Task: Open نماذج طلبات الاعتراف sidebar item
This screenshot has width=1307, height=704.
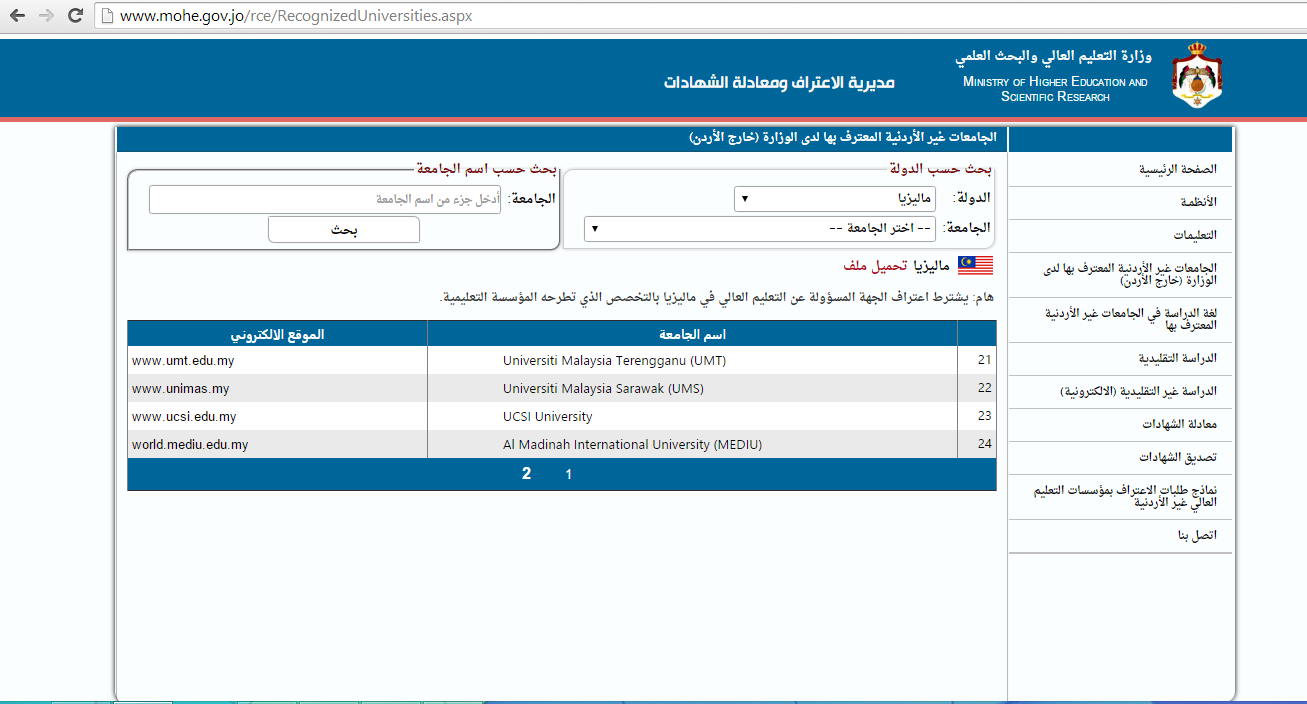Action: 1125,497
